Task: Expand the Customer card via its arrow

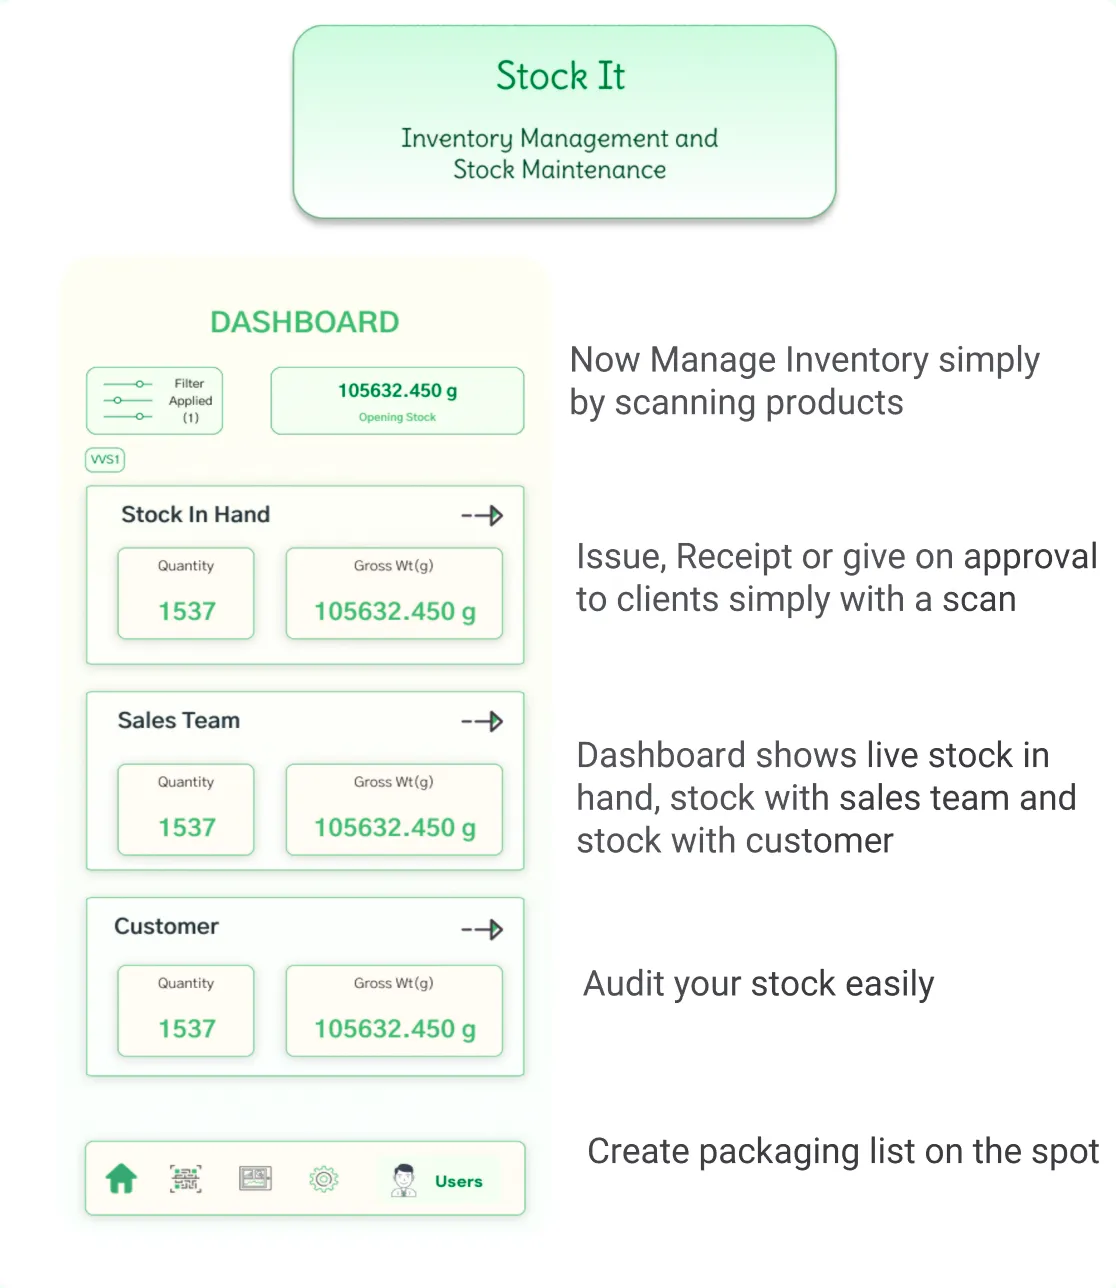Action: 483,929
